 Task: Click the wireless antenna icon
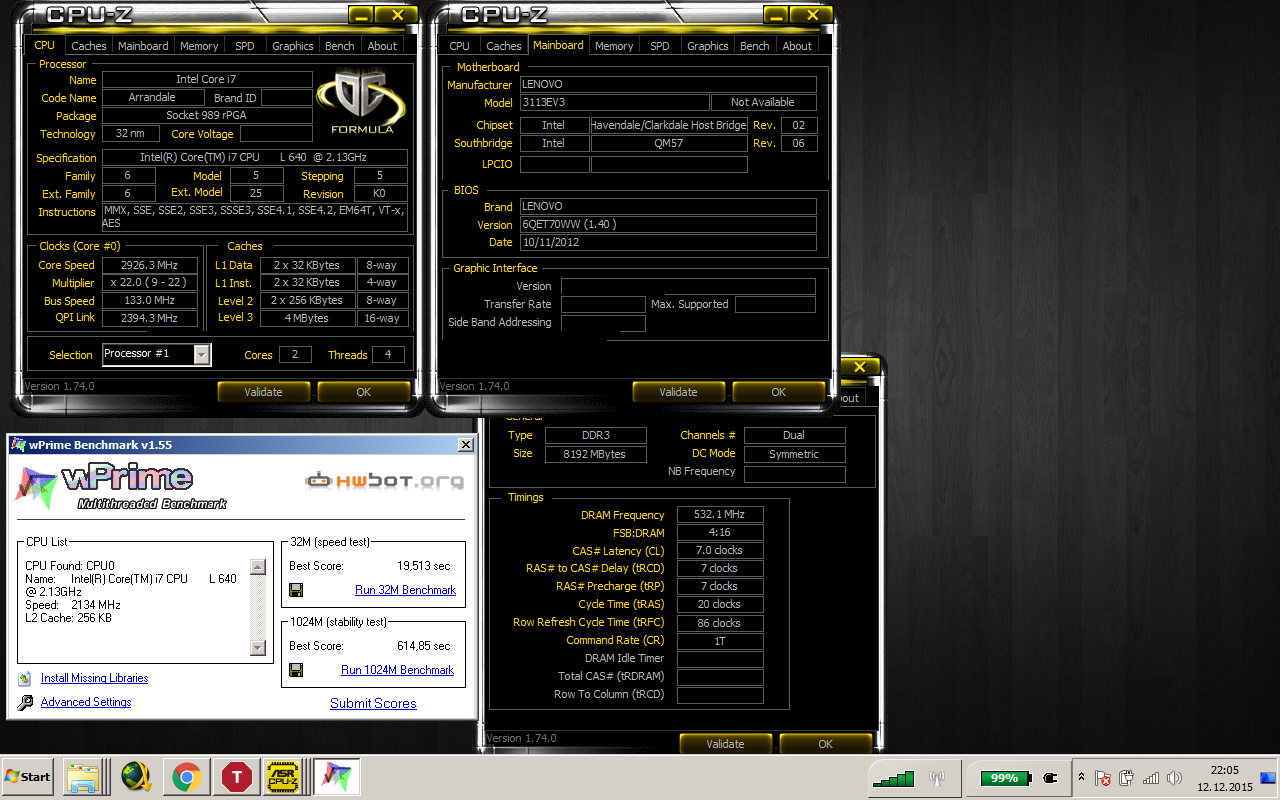pyautogui.click(x=937, y=778)
